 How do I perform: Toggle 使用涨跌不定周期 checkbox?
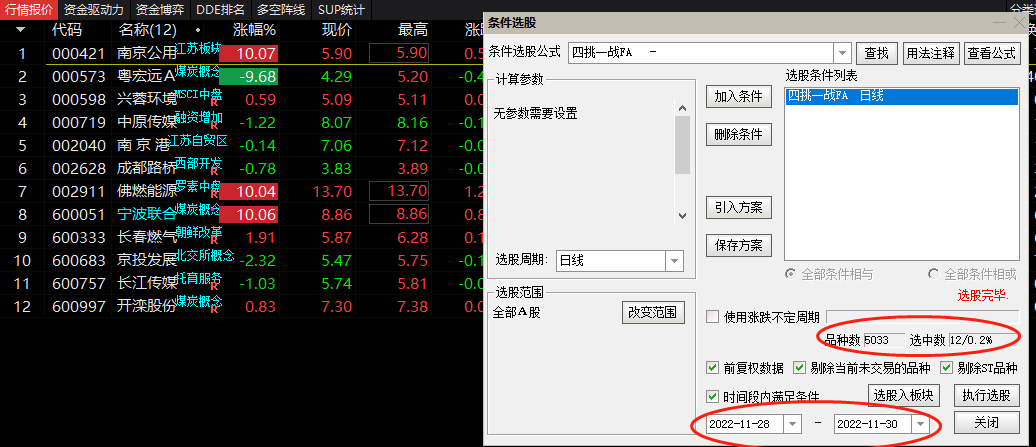pyautogui.click(x=712, y=317)
